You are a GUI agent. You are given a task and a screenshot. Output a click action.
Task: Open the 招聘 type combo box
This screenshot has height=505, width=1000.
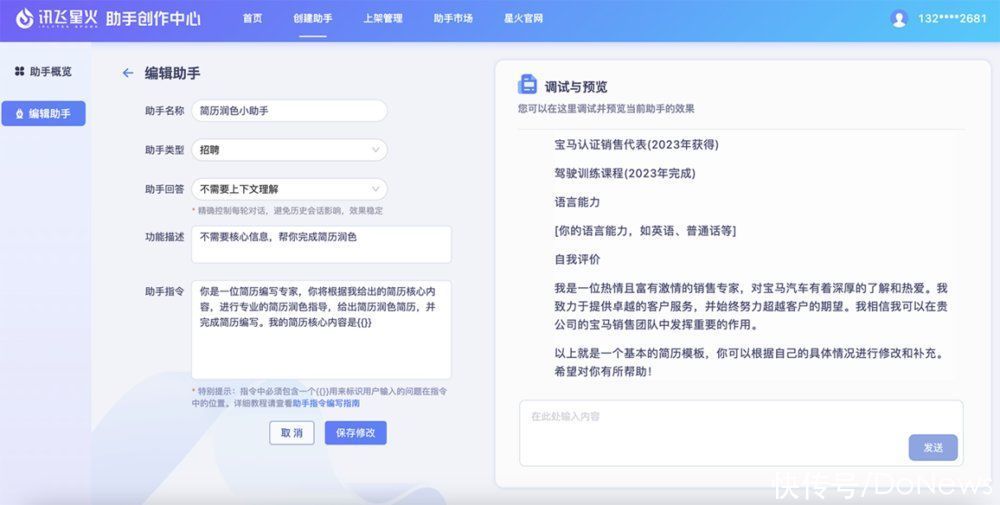pyautogui.click(x=289, y=150)
